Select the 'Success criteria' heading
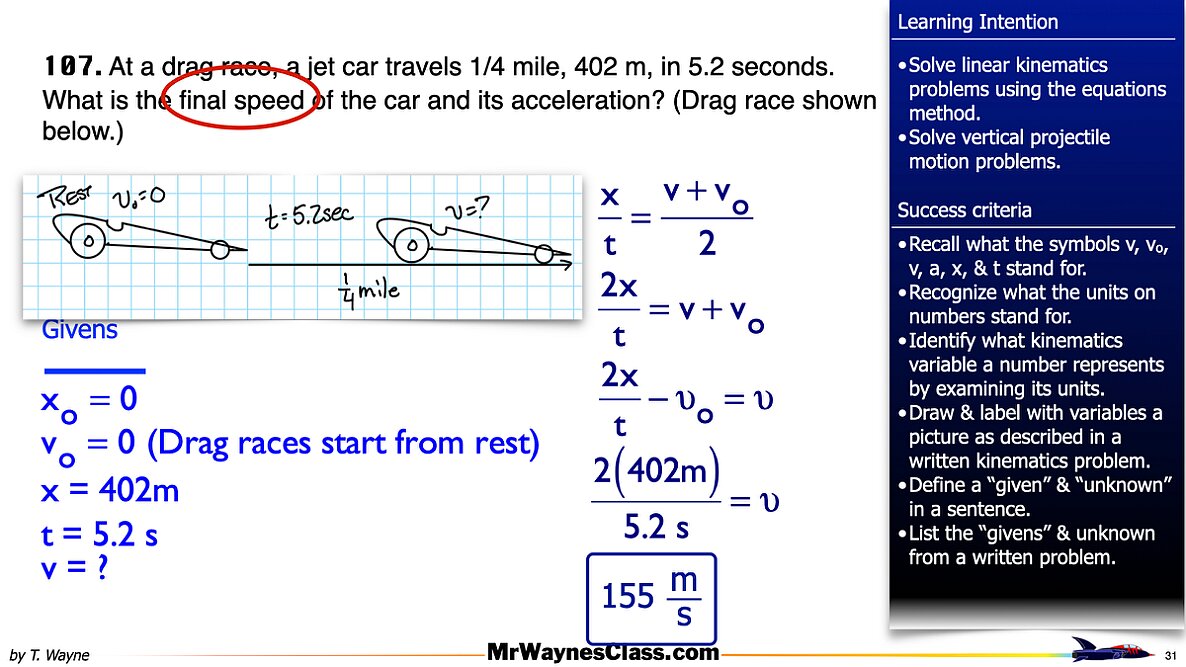Viewport: 1186px width, 667px height. [964, 210]
